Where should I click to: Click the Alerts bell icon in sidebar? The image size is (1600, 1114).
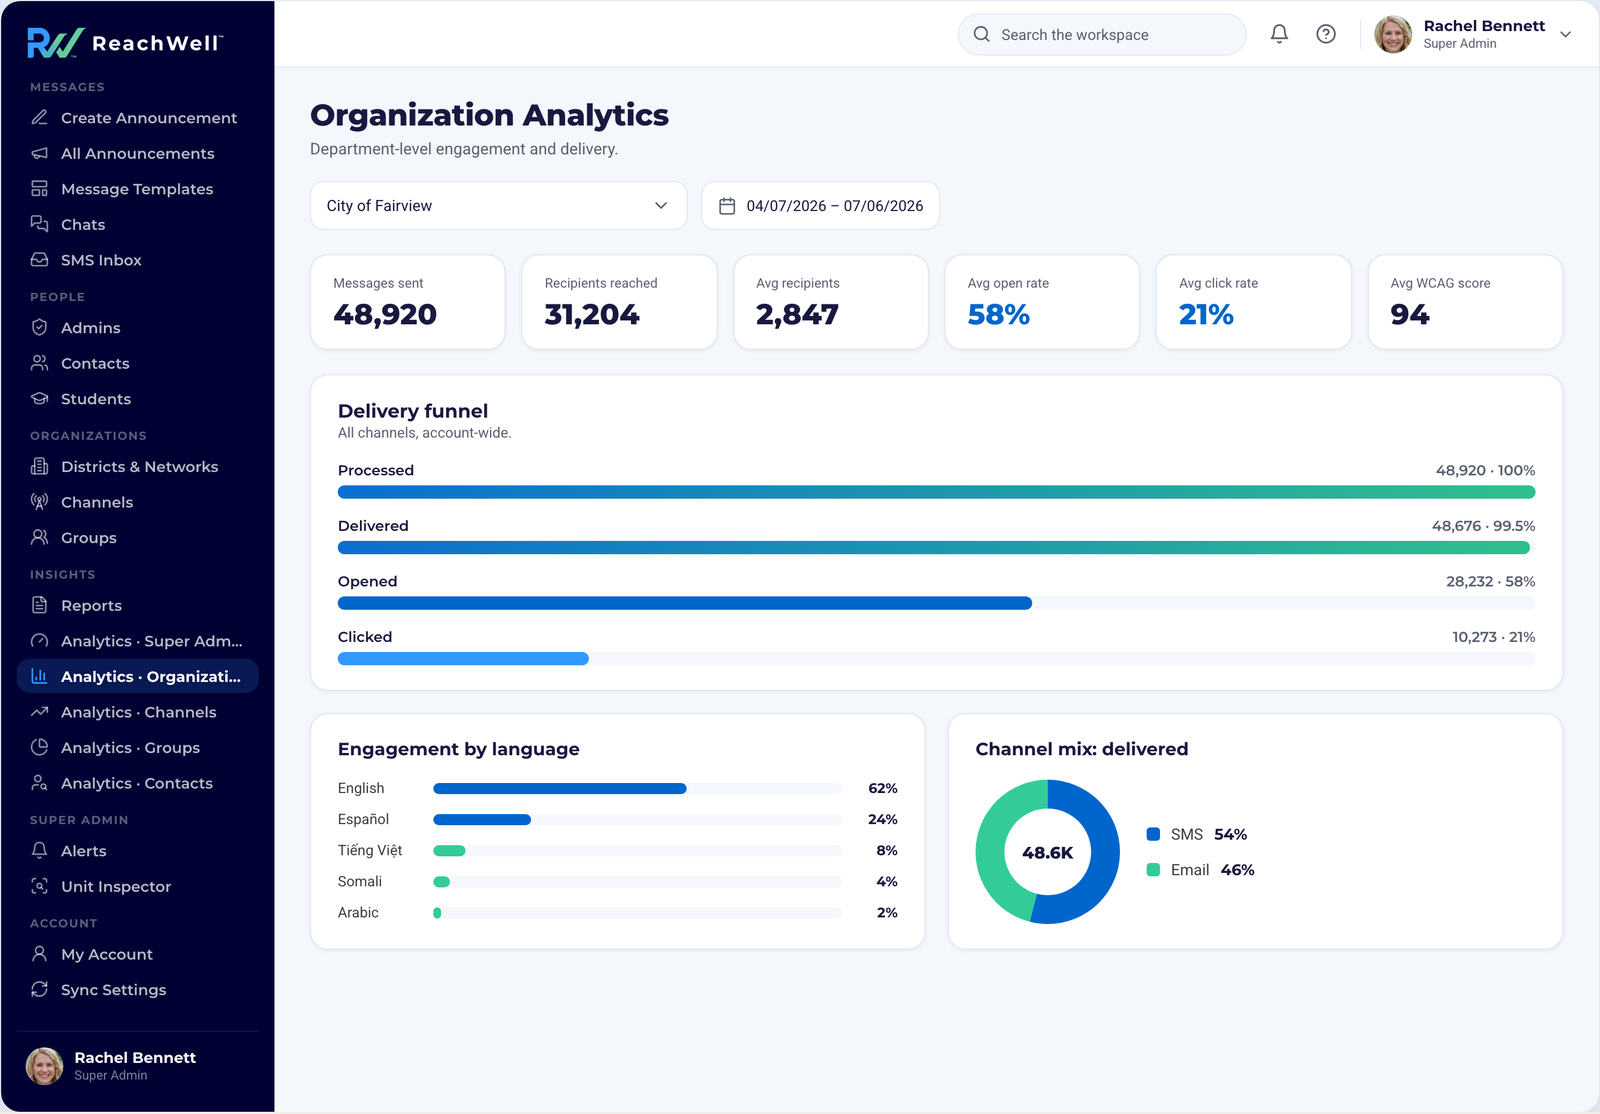tap(40, 850)
